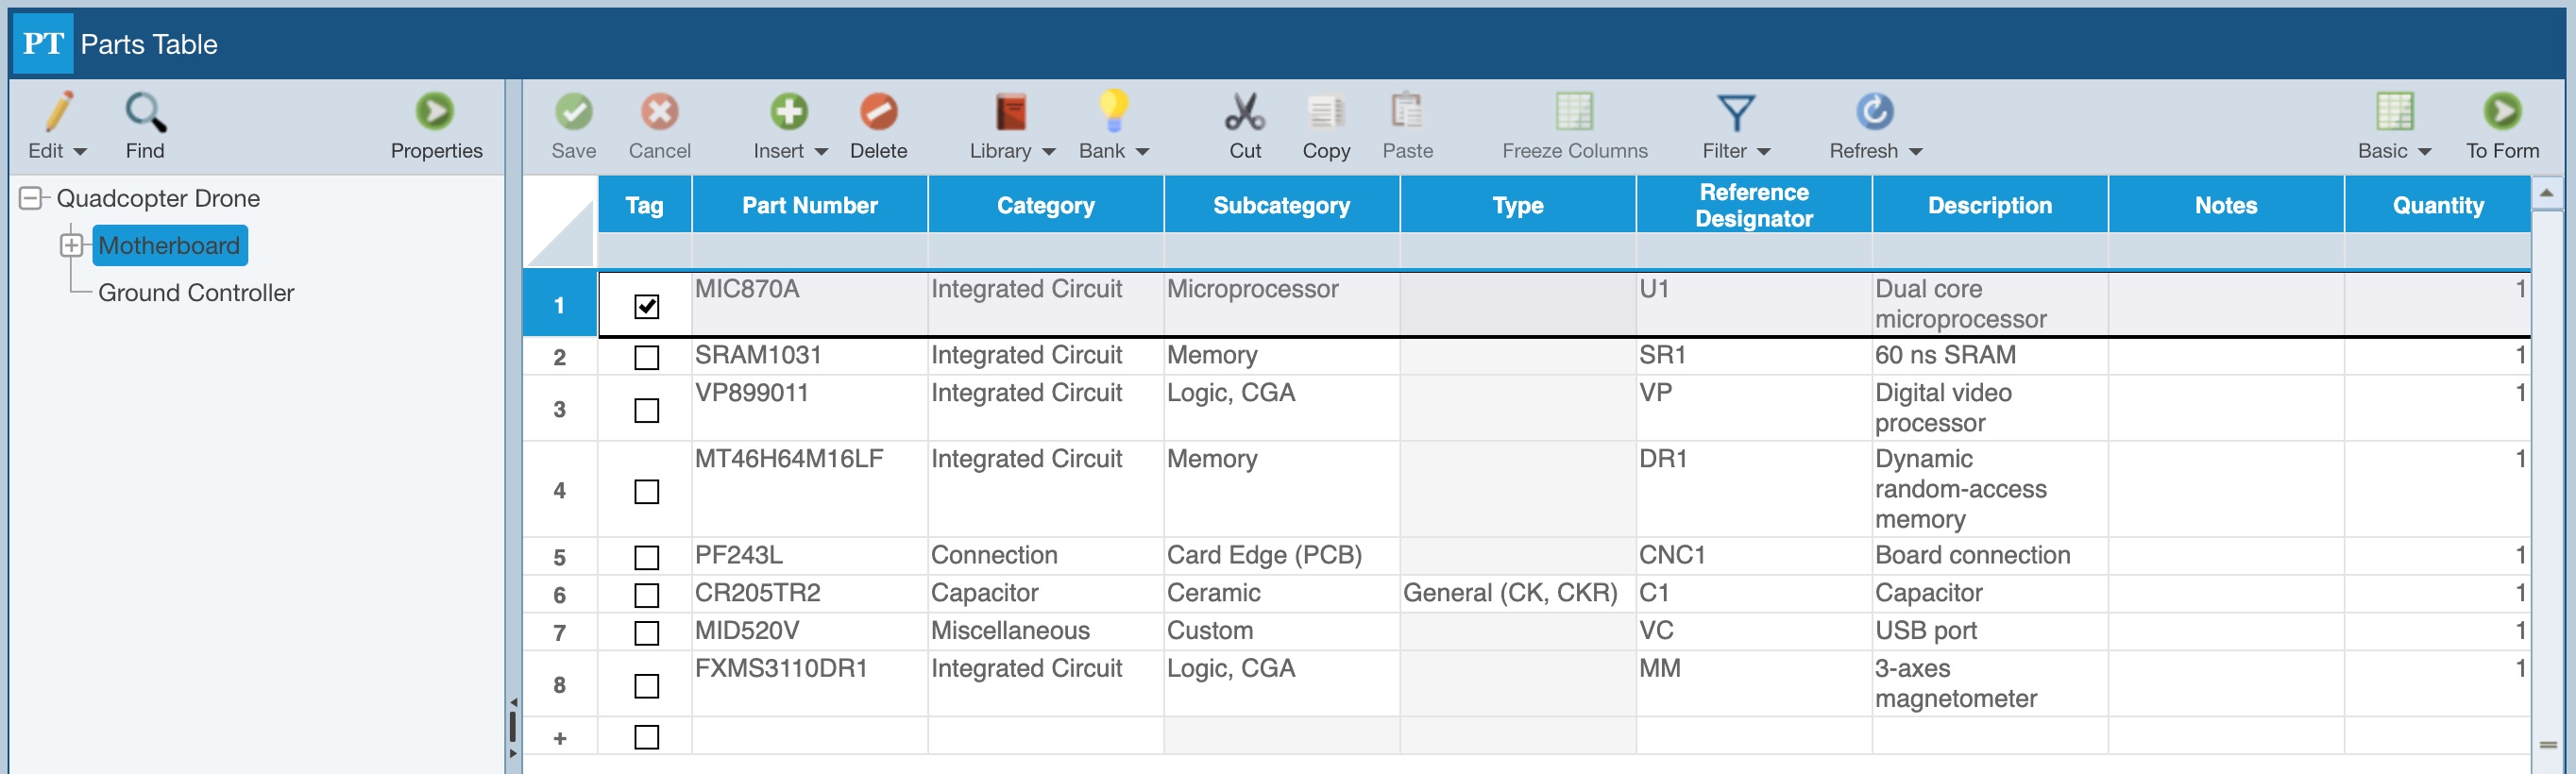Click the Delete icon in toolbar
Viewport: 2576px width, 774px height.
point(877,112)
